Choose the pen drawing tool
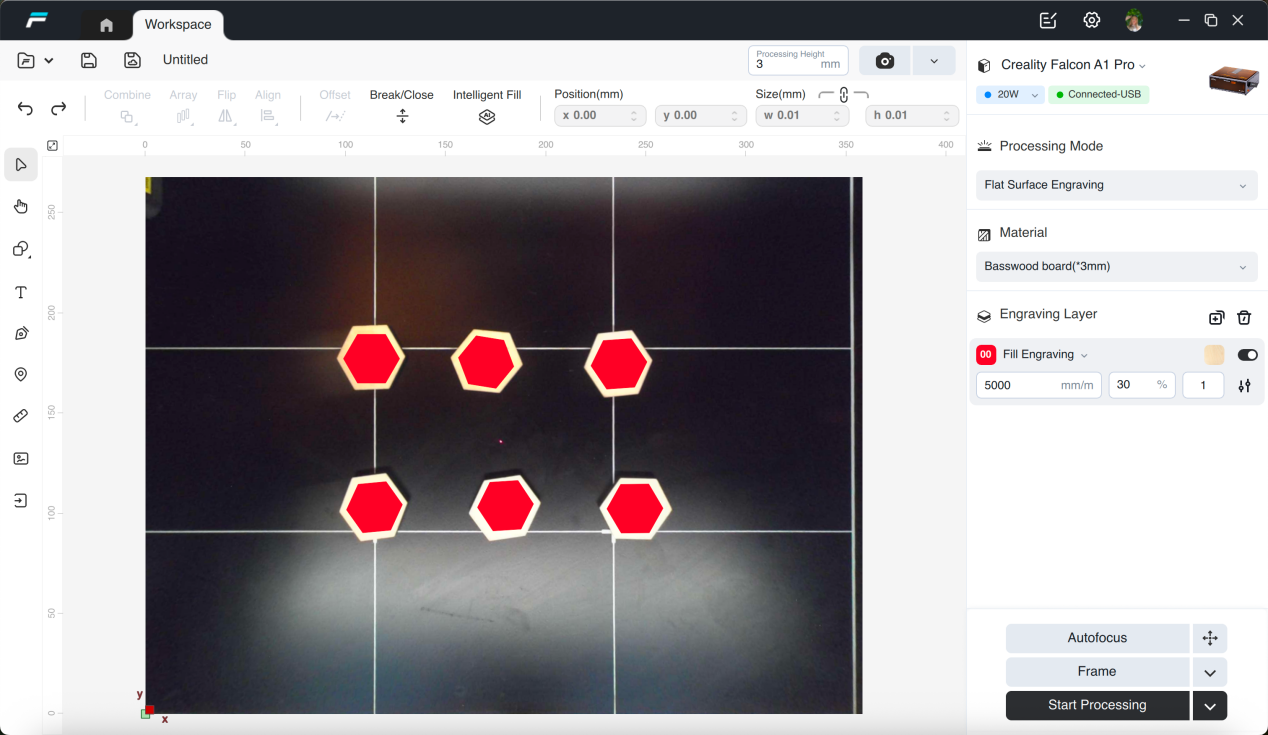1268x735 pixels. pos(21,333)
